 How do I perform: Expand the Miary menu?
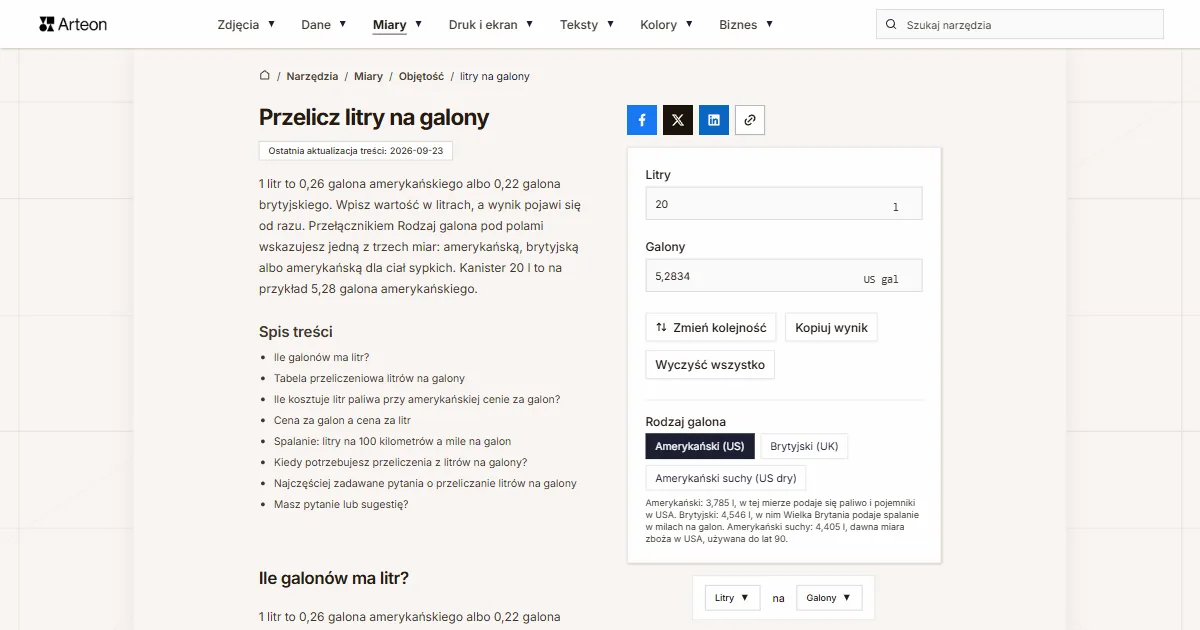398,24
